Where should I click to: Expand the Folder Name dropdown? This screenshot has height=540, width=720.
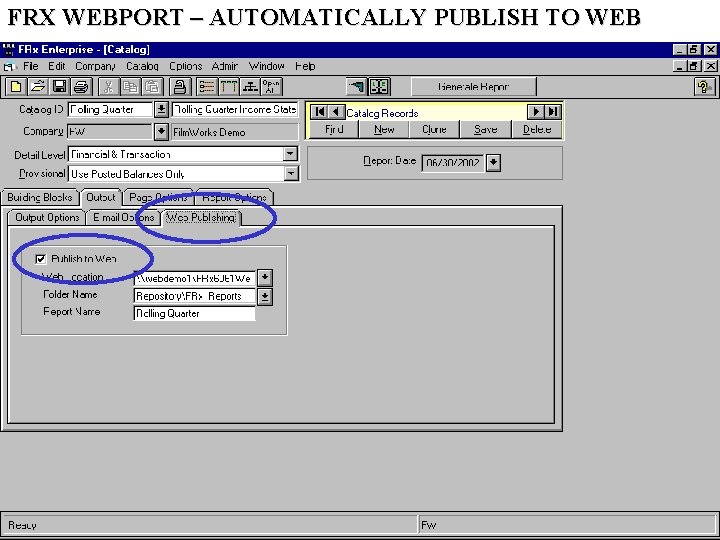click(265, 297)
